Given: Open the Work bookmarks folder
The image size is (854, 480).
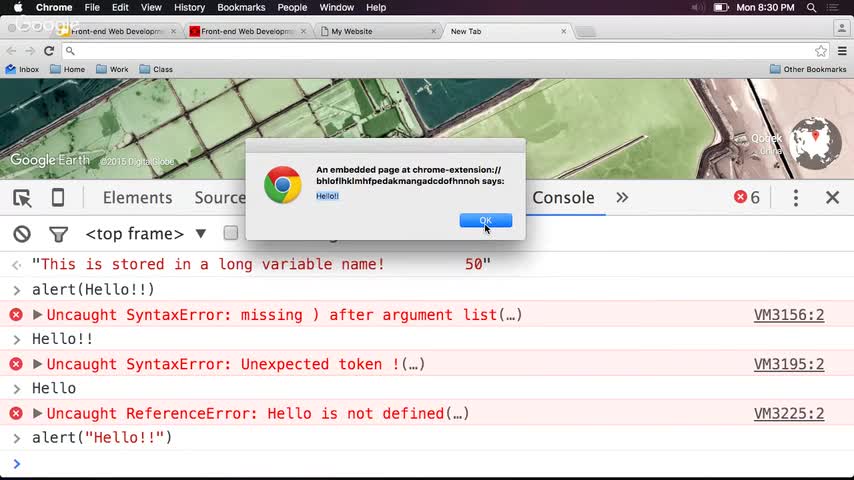Looking at the screenshot, I should click(112, 69).
